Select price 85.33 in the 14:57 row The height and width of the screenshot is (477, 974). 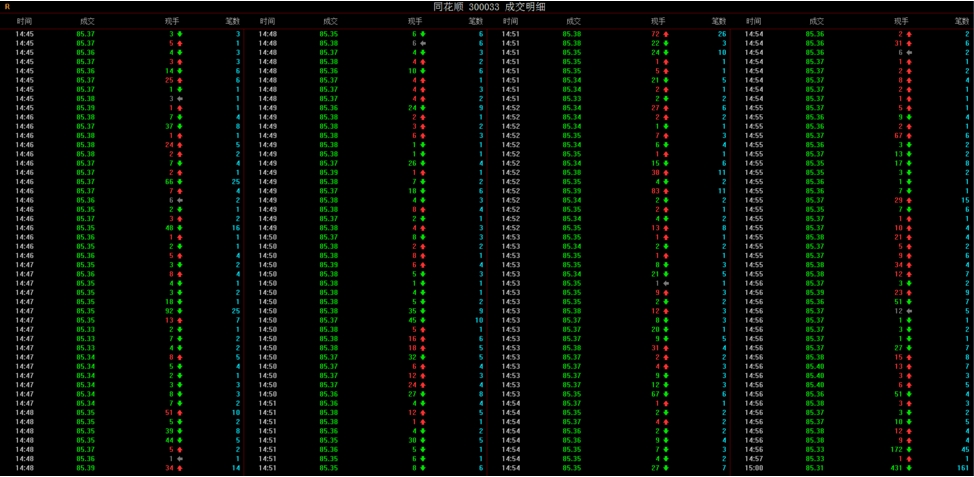(814, 458)
